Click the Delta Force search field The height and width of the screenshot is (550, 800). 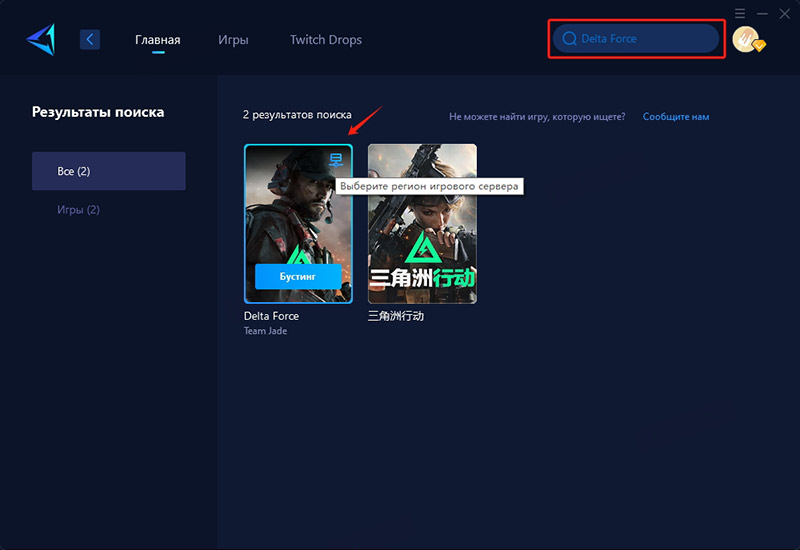coord(636,38)
